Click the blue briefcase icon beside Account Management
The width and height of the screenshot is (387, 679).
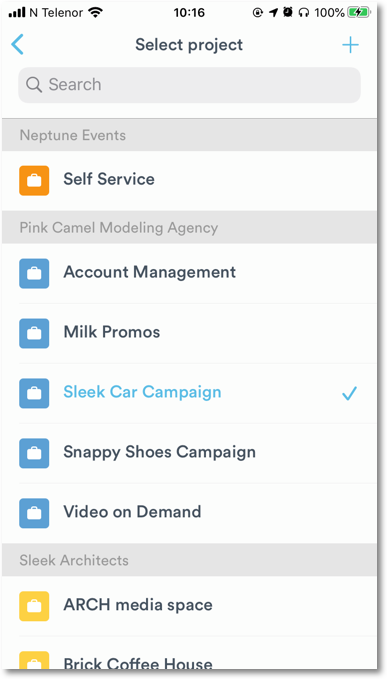click(x=34, y=273)
